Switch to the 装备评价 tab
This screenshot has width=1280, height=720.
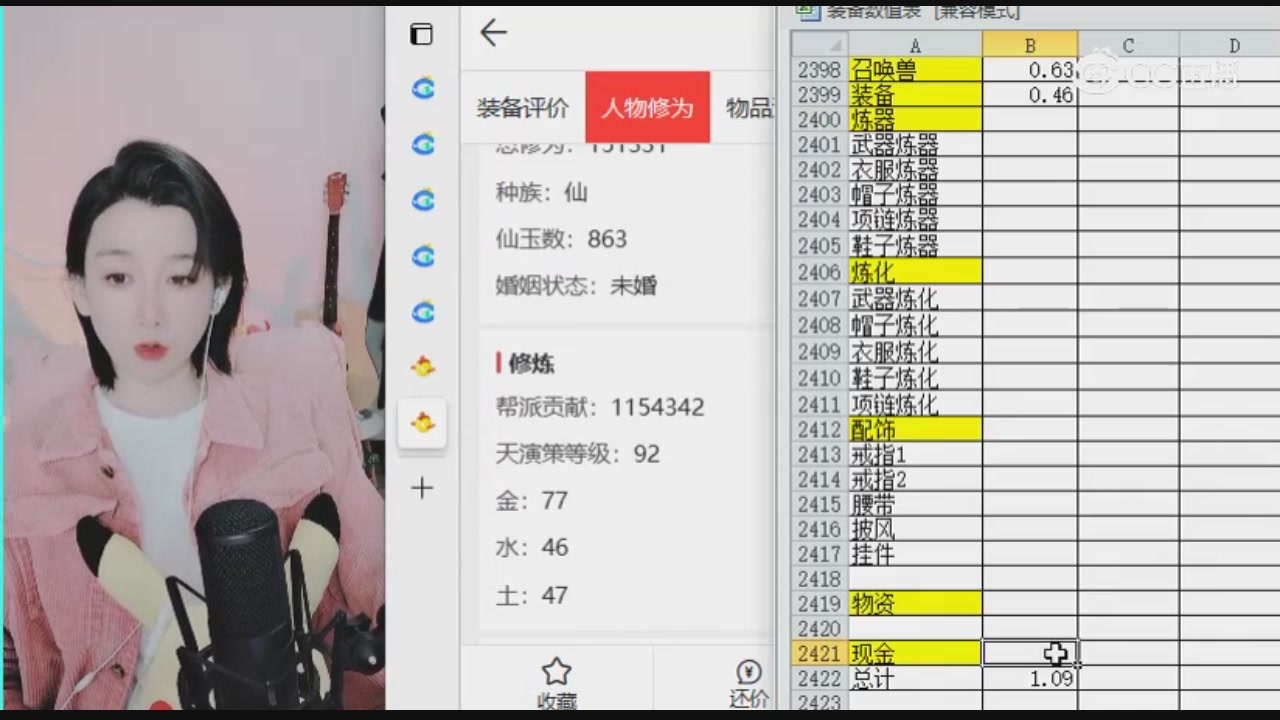pyautogui.click(x=522, y=108)
